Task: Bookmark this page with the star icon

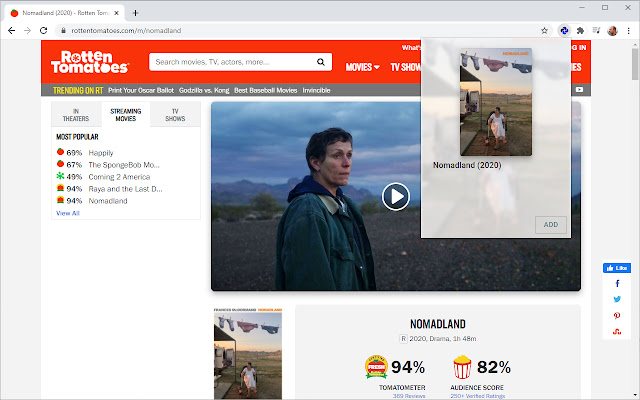Action: pos(544,31)
